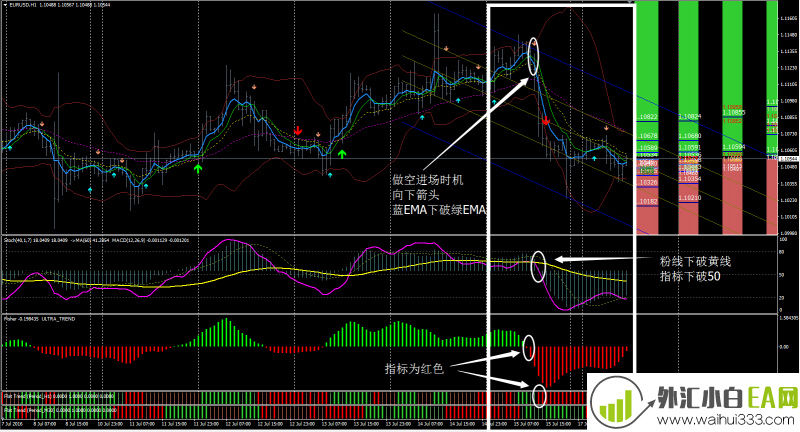800x432 pixels.
Task: Click the 1.10326 level label
Action: coord(648,182)
